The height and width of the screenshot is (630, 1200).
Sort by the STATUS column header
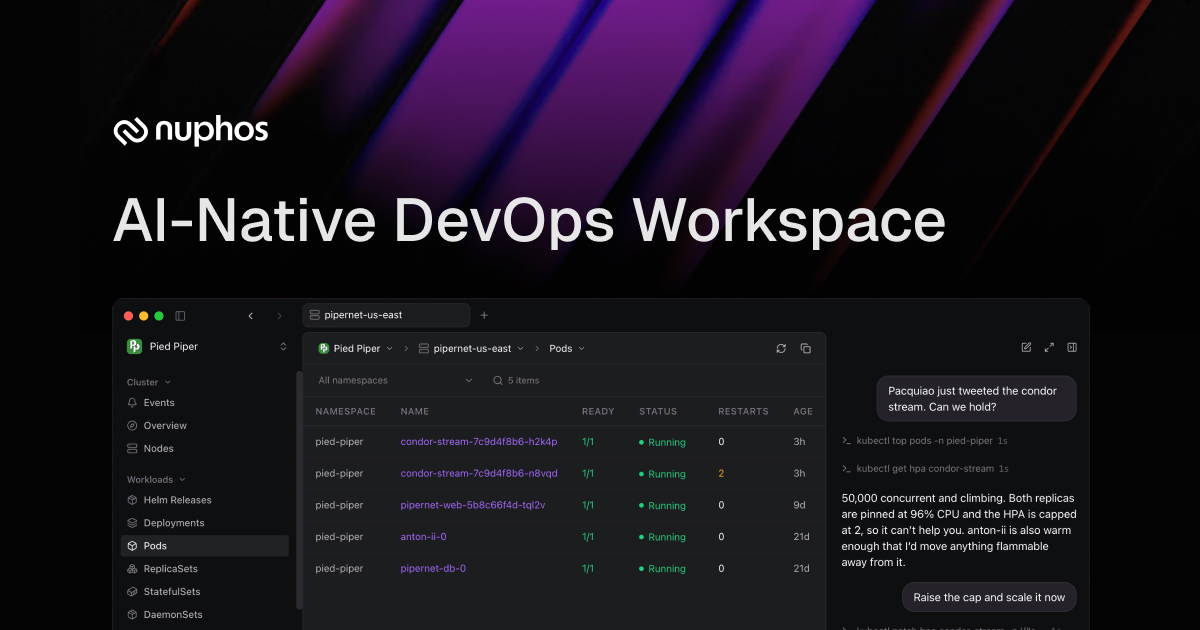(x=658, y=412)
